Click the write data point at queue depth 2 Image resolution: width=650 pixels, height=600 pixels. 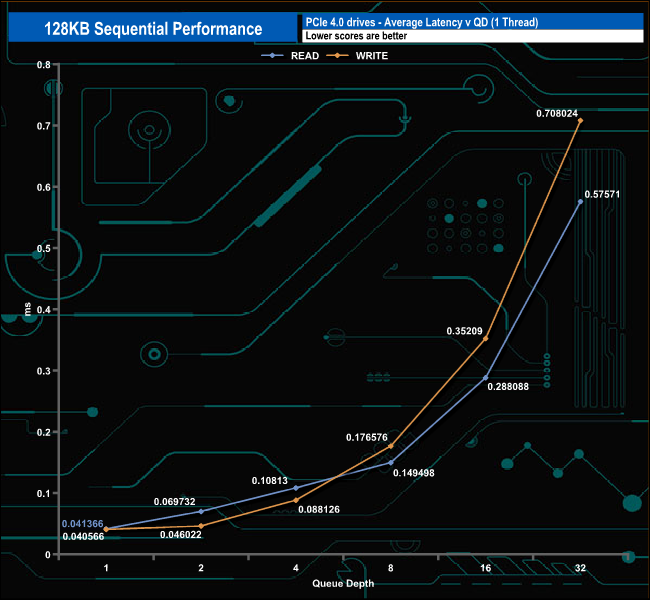[x=201, y=526]
